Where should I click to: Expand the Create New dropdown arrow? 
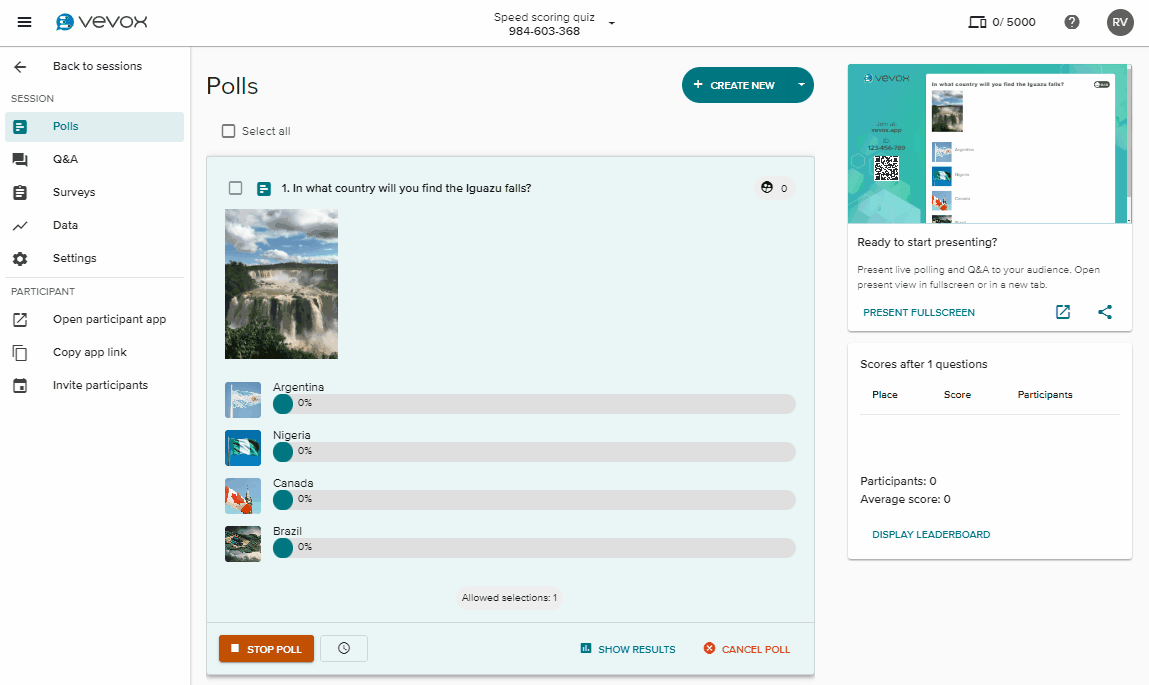click(801, 85)
